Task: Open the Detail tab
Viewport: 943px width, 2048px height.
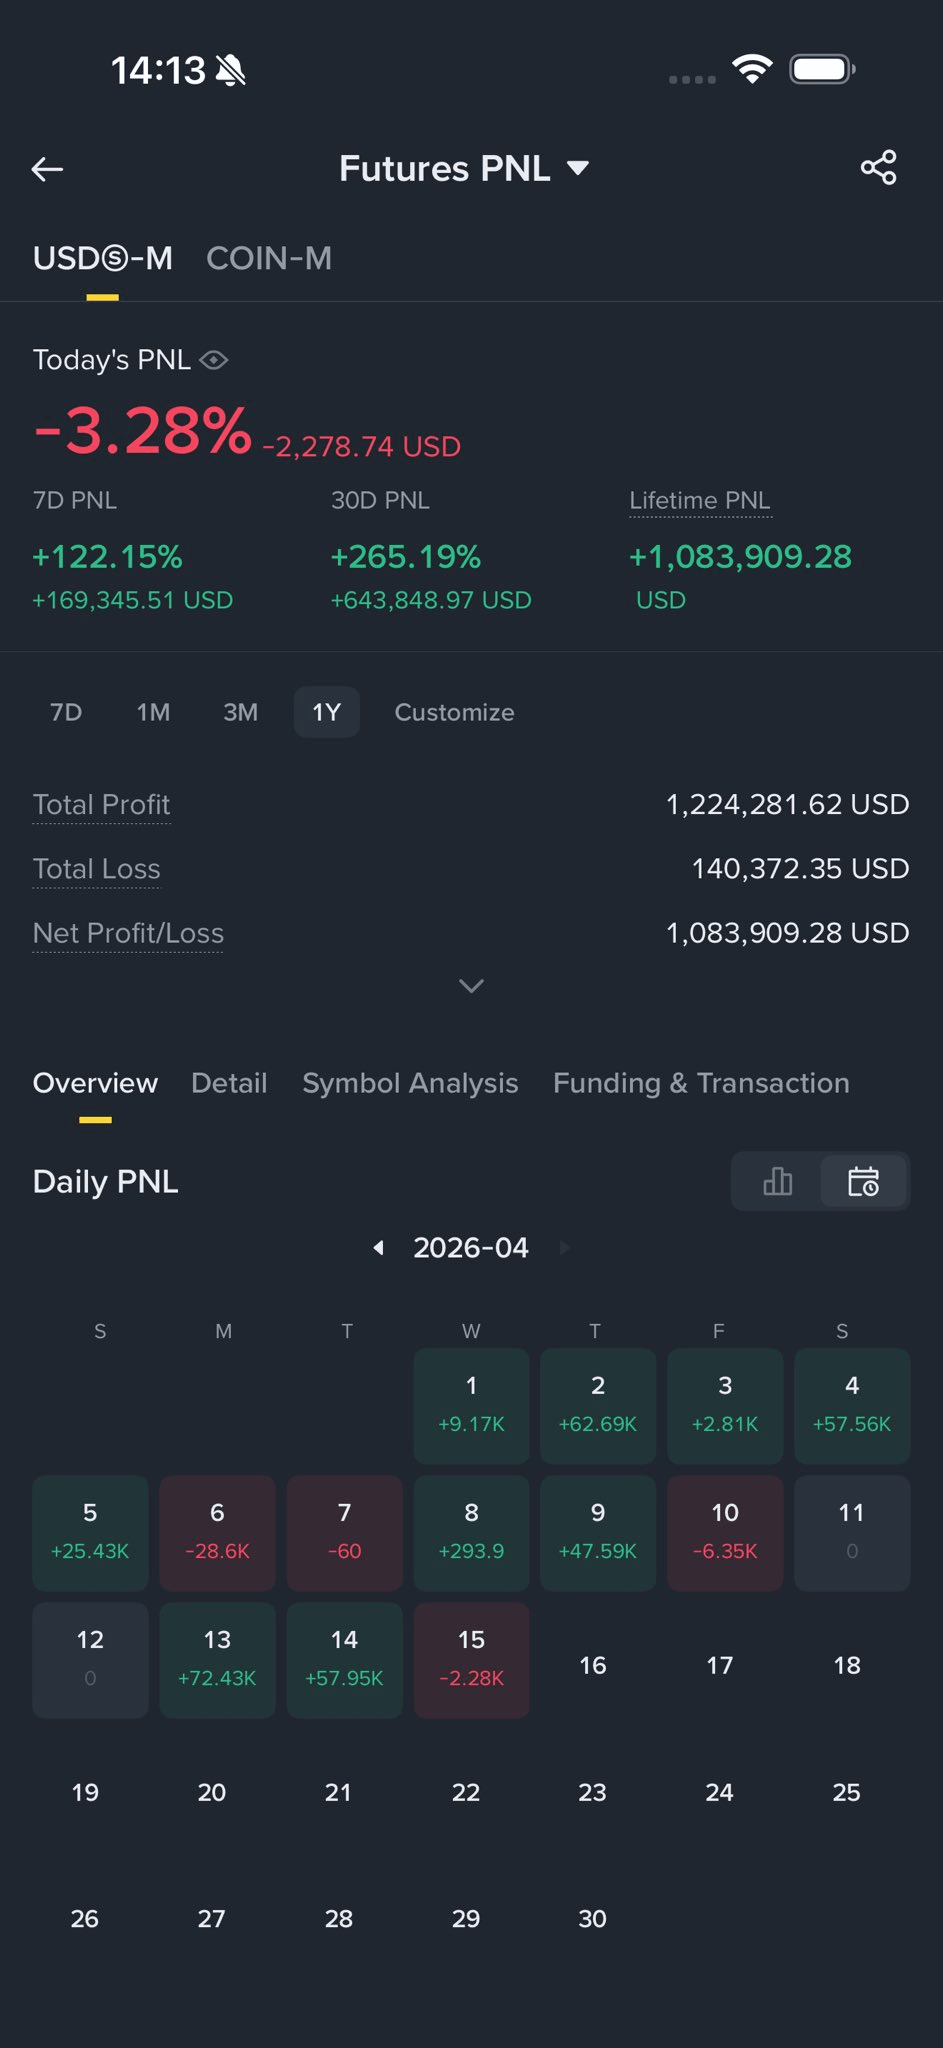Action: (x=229, y=1083)
